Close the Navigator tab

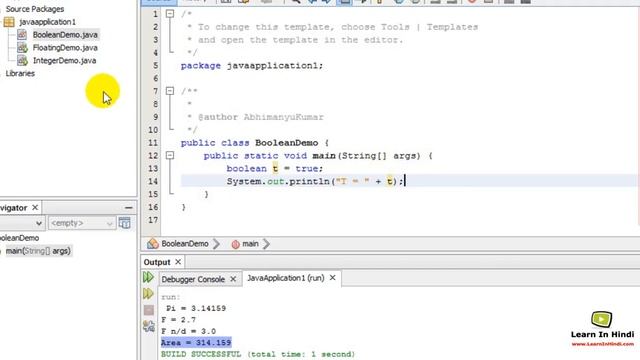click(x=35, y=208)
